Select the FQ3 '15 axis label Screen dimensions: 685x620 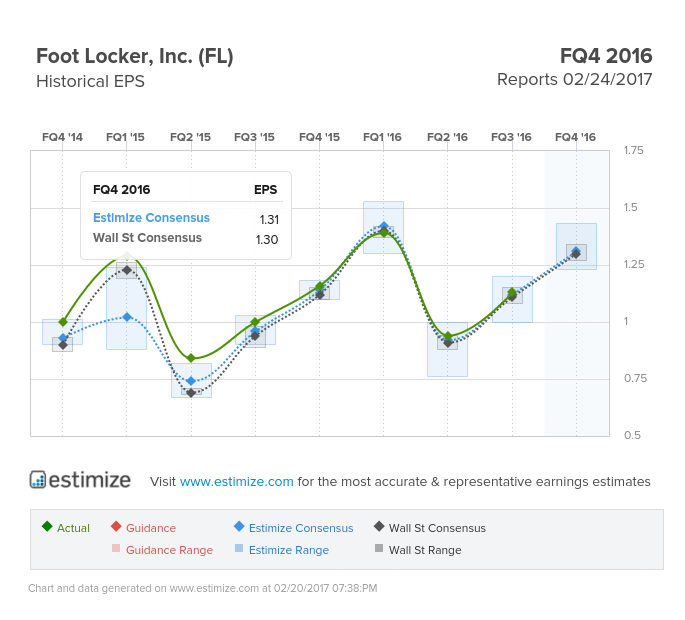(x=254, y=137)
